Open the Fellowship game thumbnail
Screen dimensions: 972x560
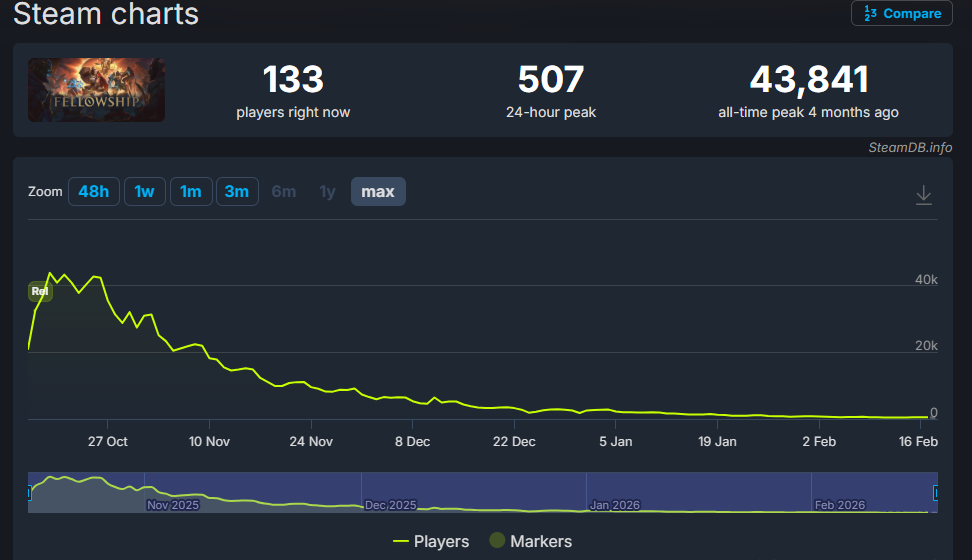tap(96, 90)
